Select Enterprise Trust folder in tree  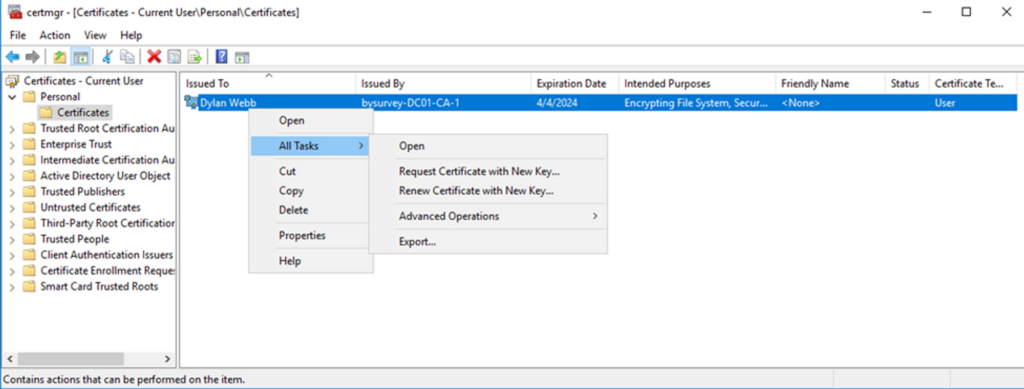(67, 144)
